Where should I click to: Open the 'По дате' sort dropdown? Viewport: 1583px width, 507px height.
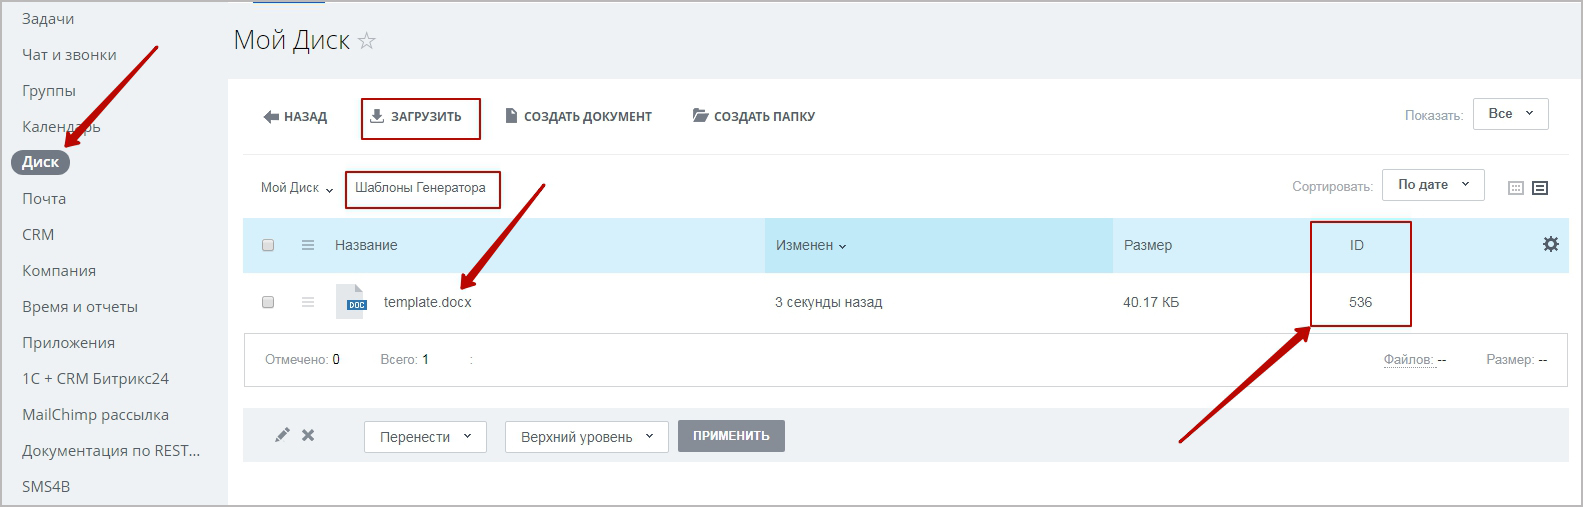tap(1432, 185)
